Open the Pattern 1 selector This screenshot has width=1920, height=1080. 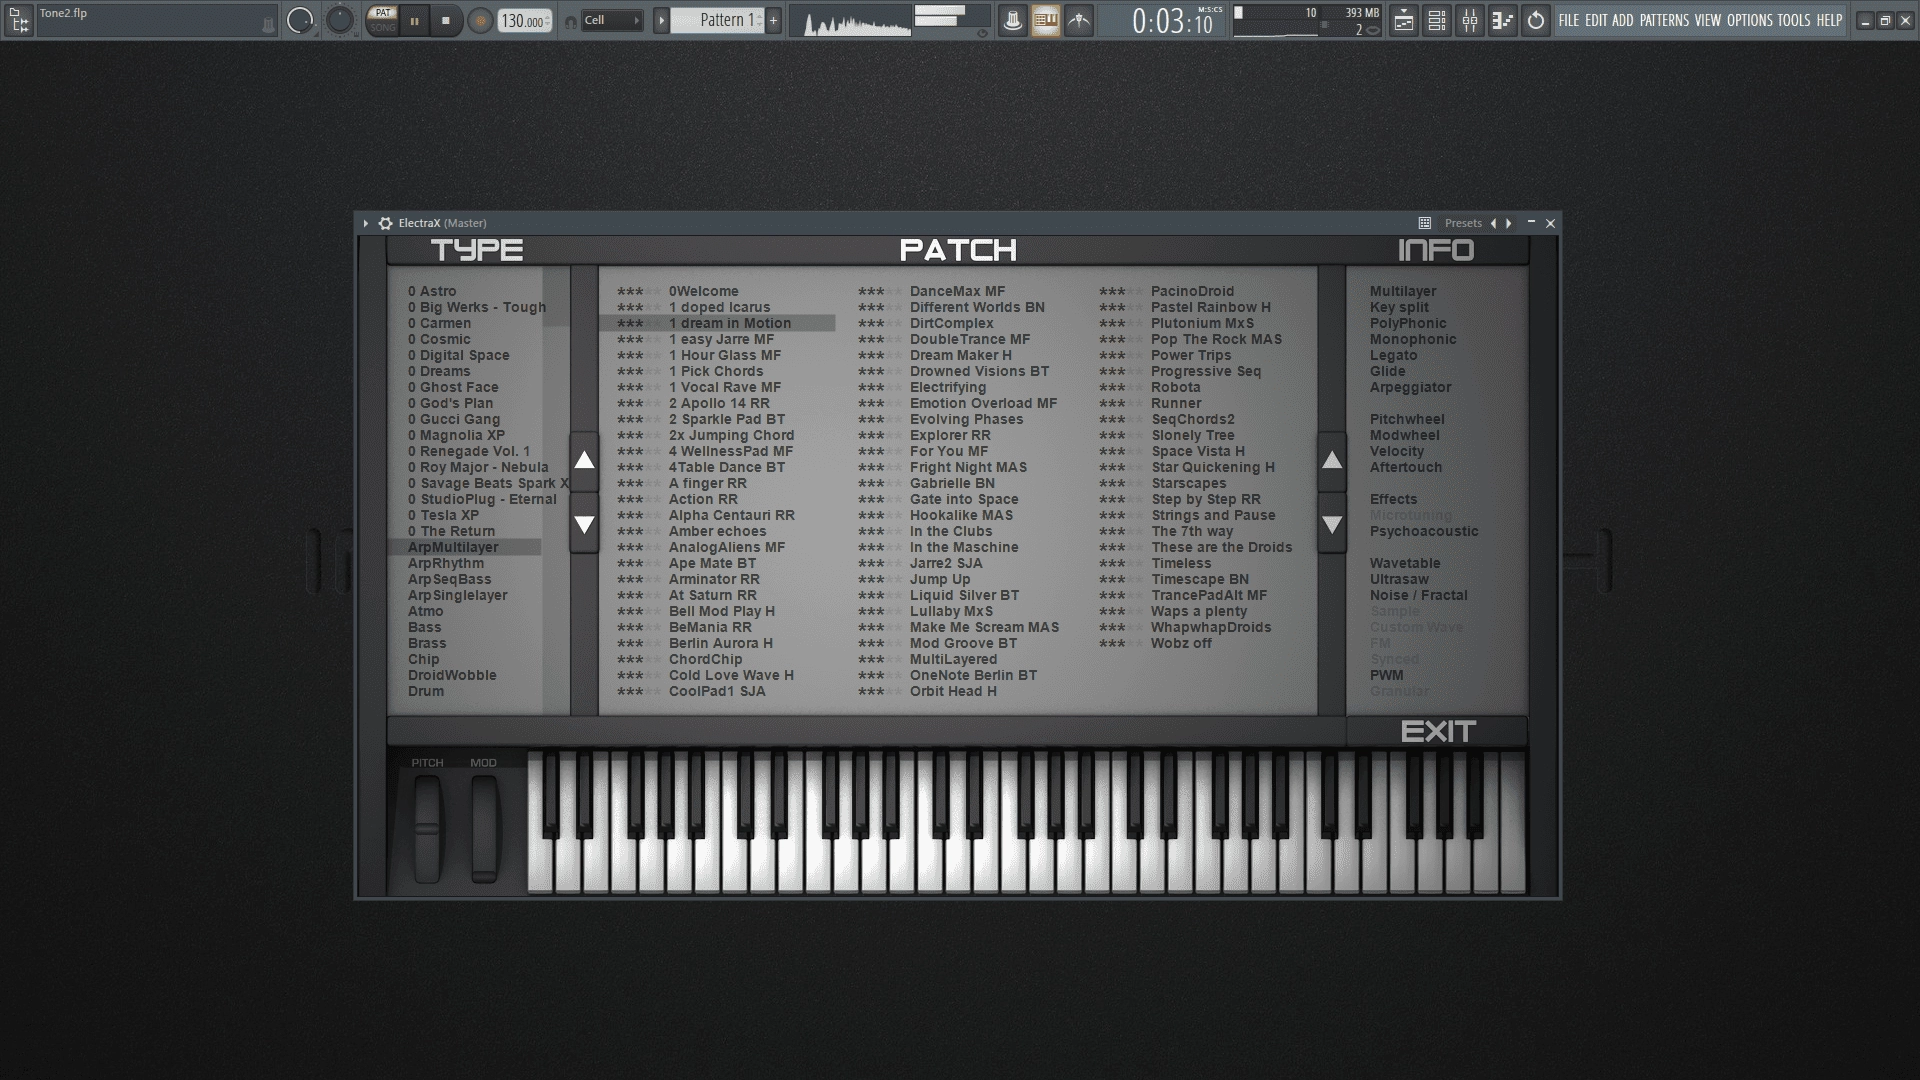tap(717, 20)
